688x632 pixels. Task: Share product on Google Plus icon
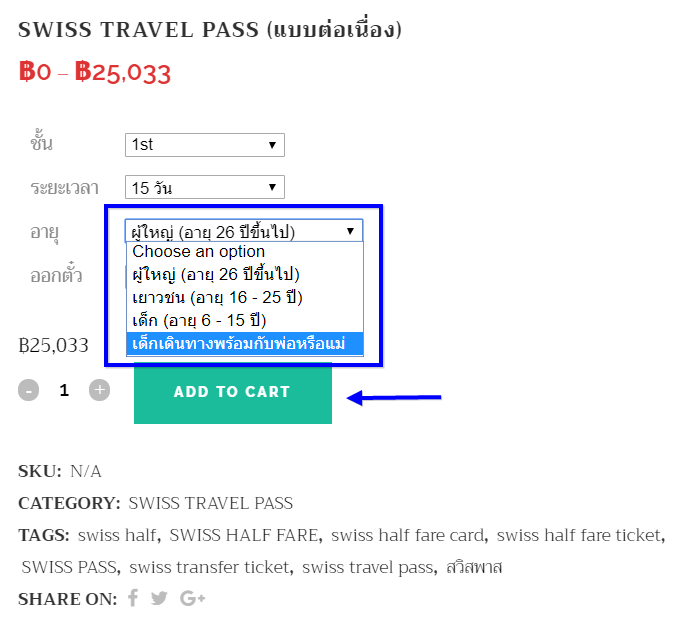coord(192,598)
